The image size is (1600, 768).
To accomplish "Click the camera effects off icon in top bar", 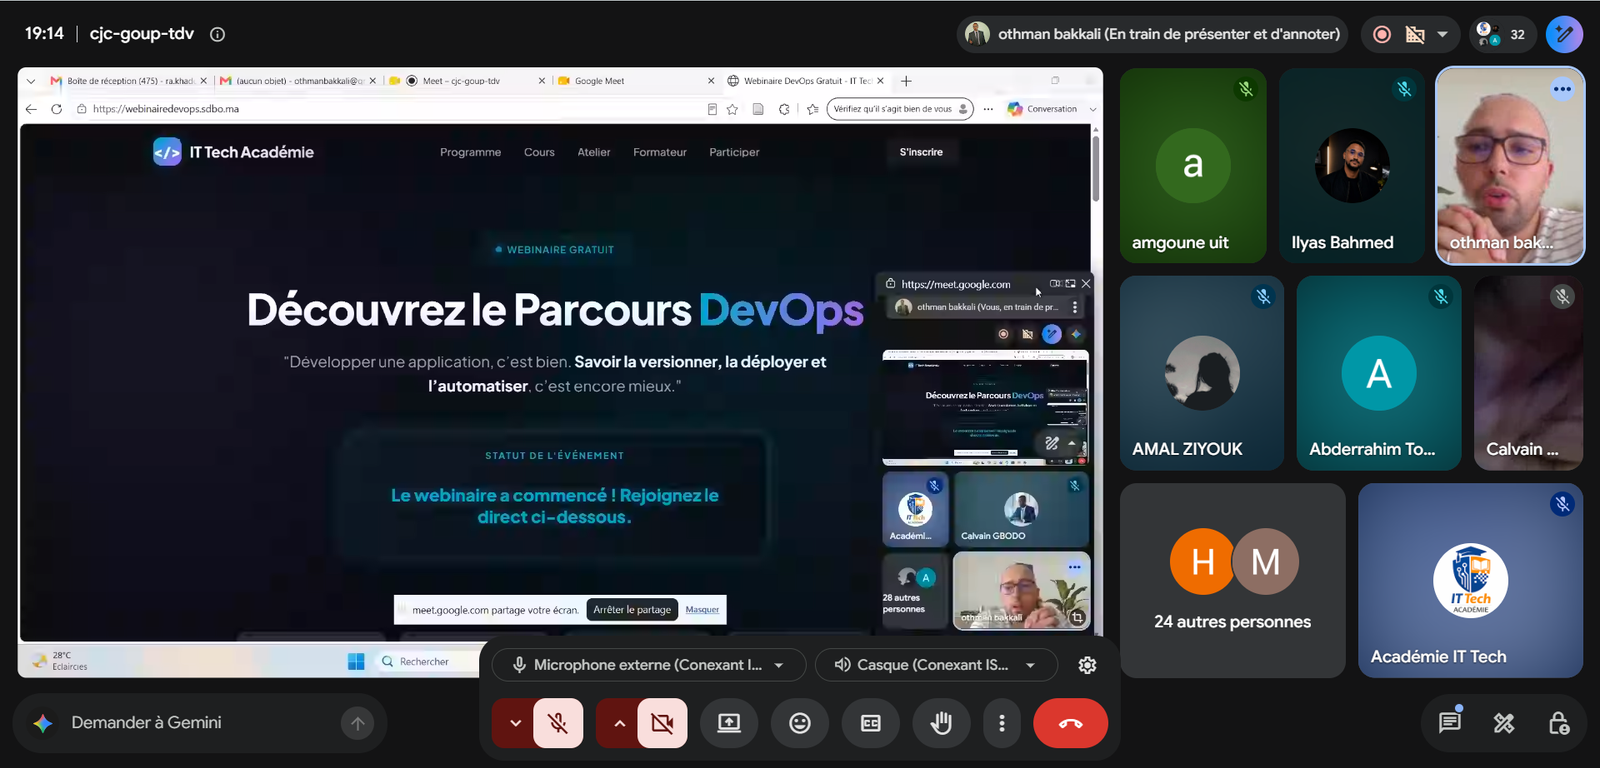I will [1415, 34].
